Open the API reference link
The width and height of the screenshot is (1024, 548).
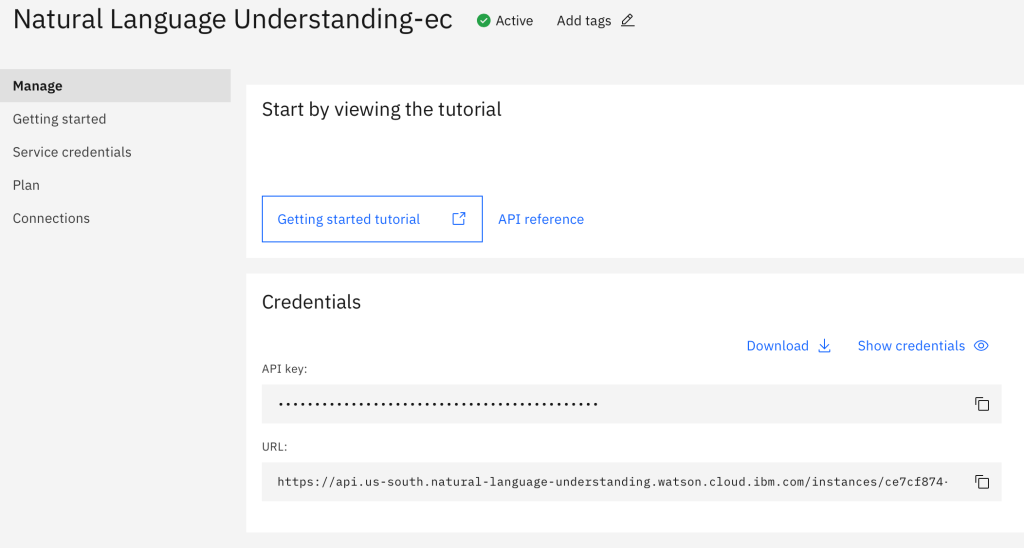point(541,219)
